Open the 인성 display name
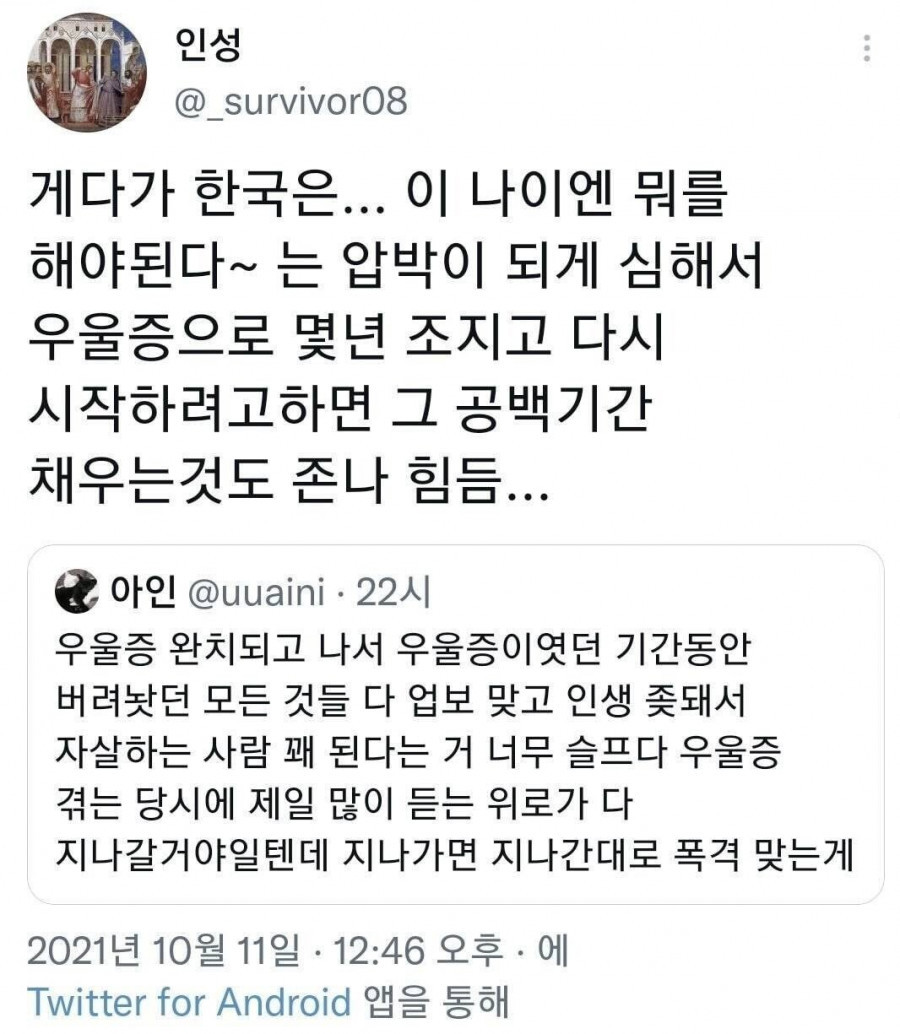 [208, 44]
